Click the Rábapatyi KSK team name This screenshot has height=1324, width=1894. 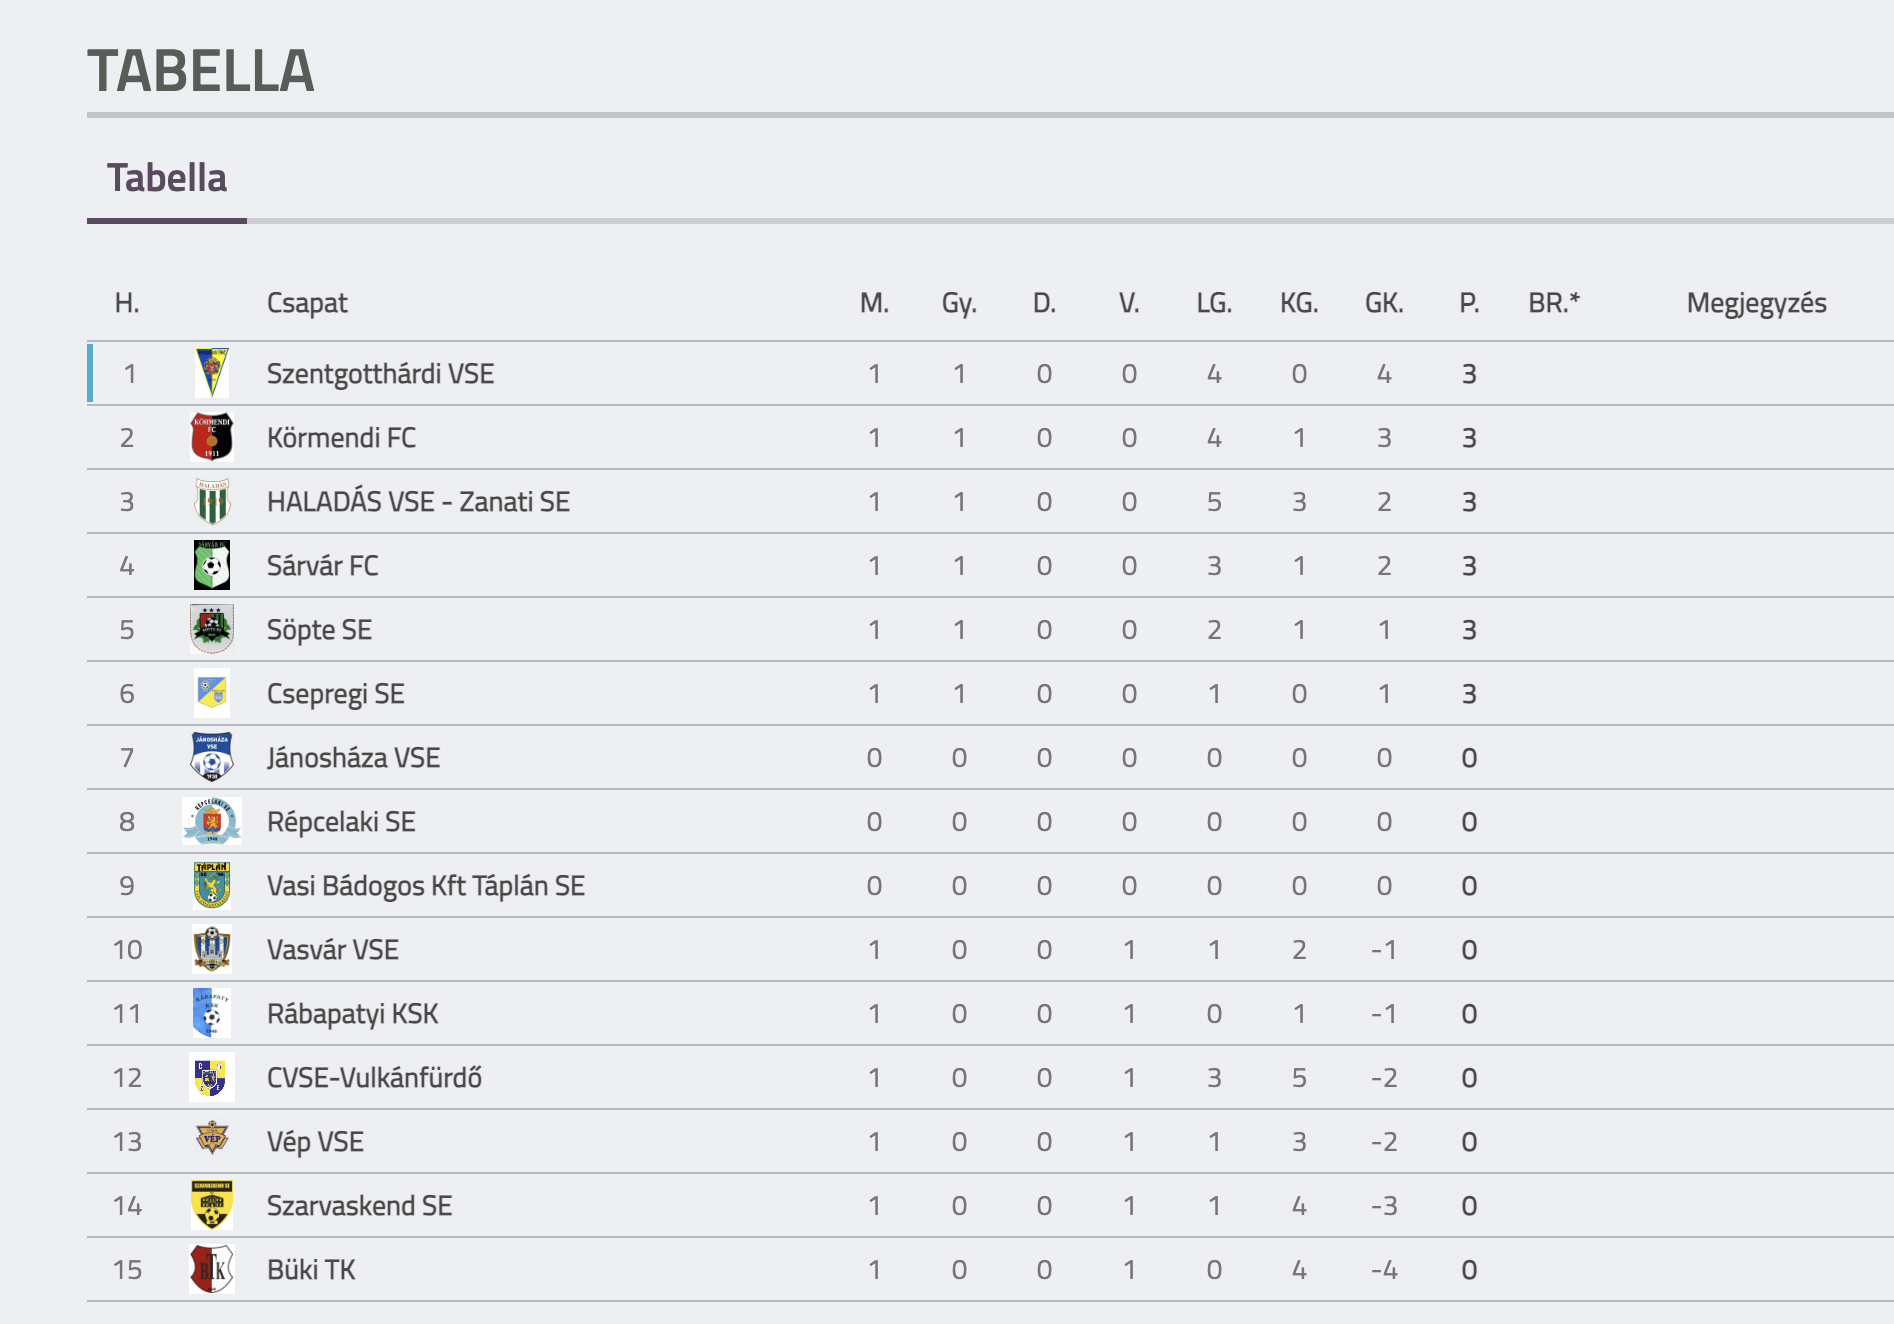tap(352, 1014)
